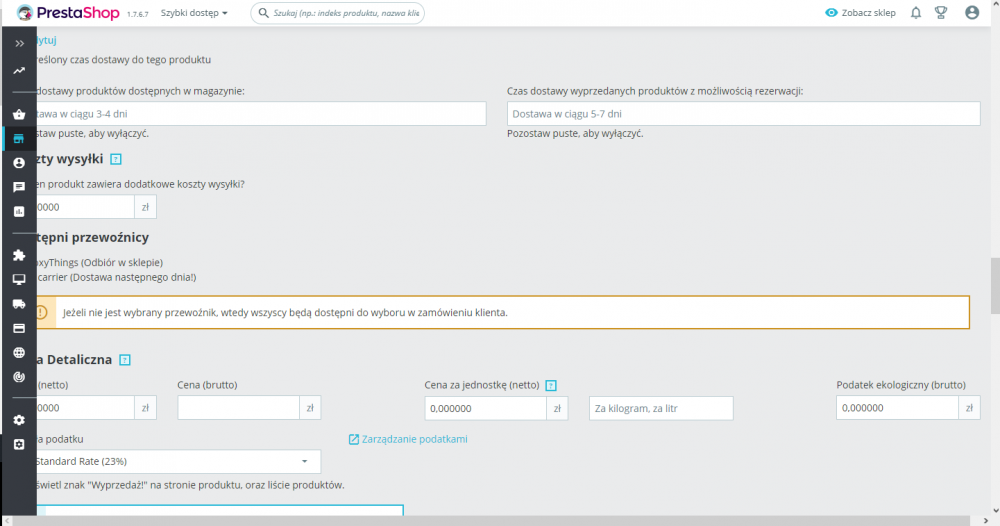Open help icon beside Cena za jednostkę

pos(551,386)
